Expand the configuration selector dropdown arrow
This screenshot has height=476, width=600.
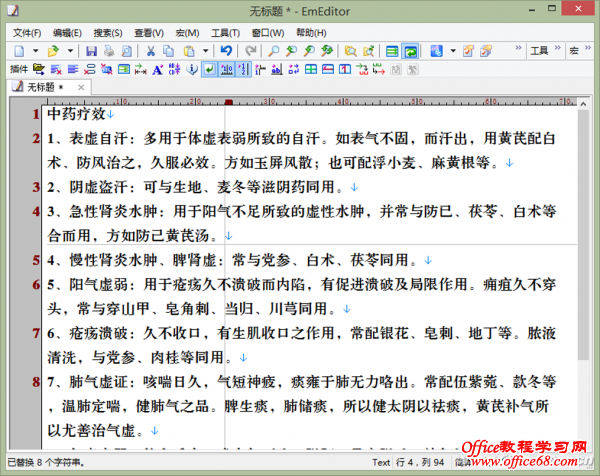pos(453,51)
